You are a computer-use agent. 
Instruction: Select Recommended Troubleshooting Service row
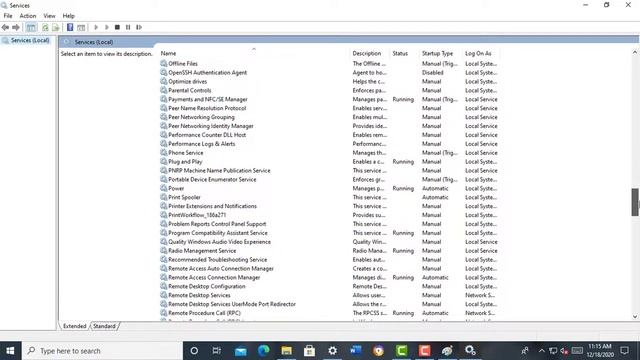(329, 260)
